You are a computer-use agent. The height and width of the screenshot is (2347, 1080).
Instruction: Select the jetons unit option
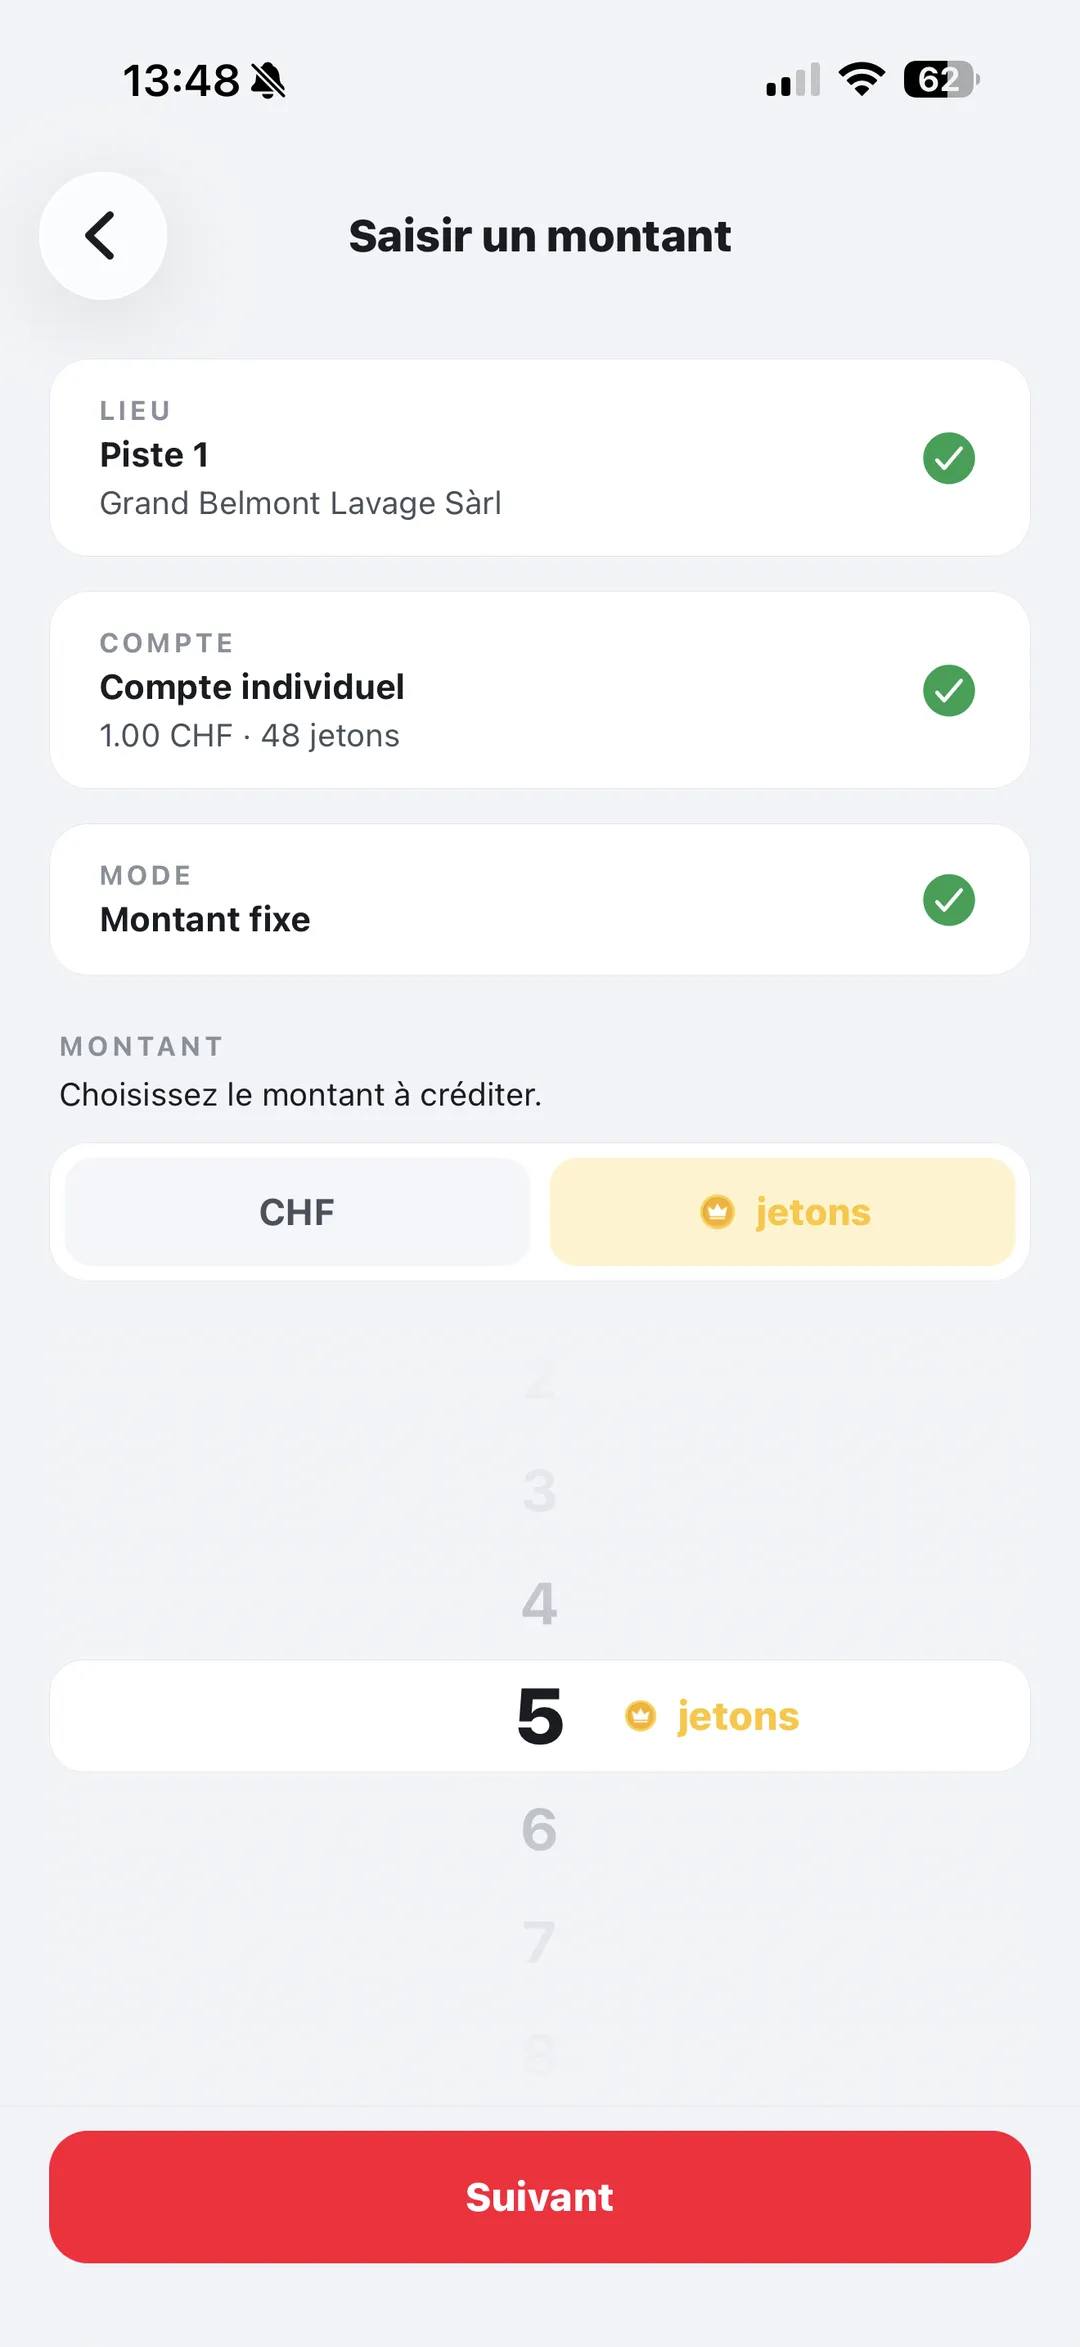(783, 1212)
